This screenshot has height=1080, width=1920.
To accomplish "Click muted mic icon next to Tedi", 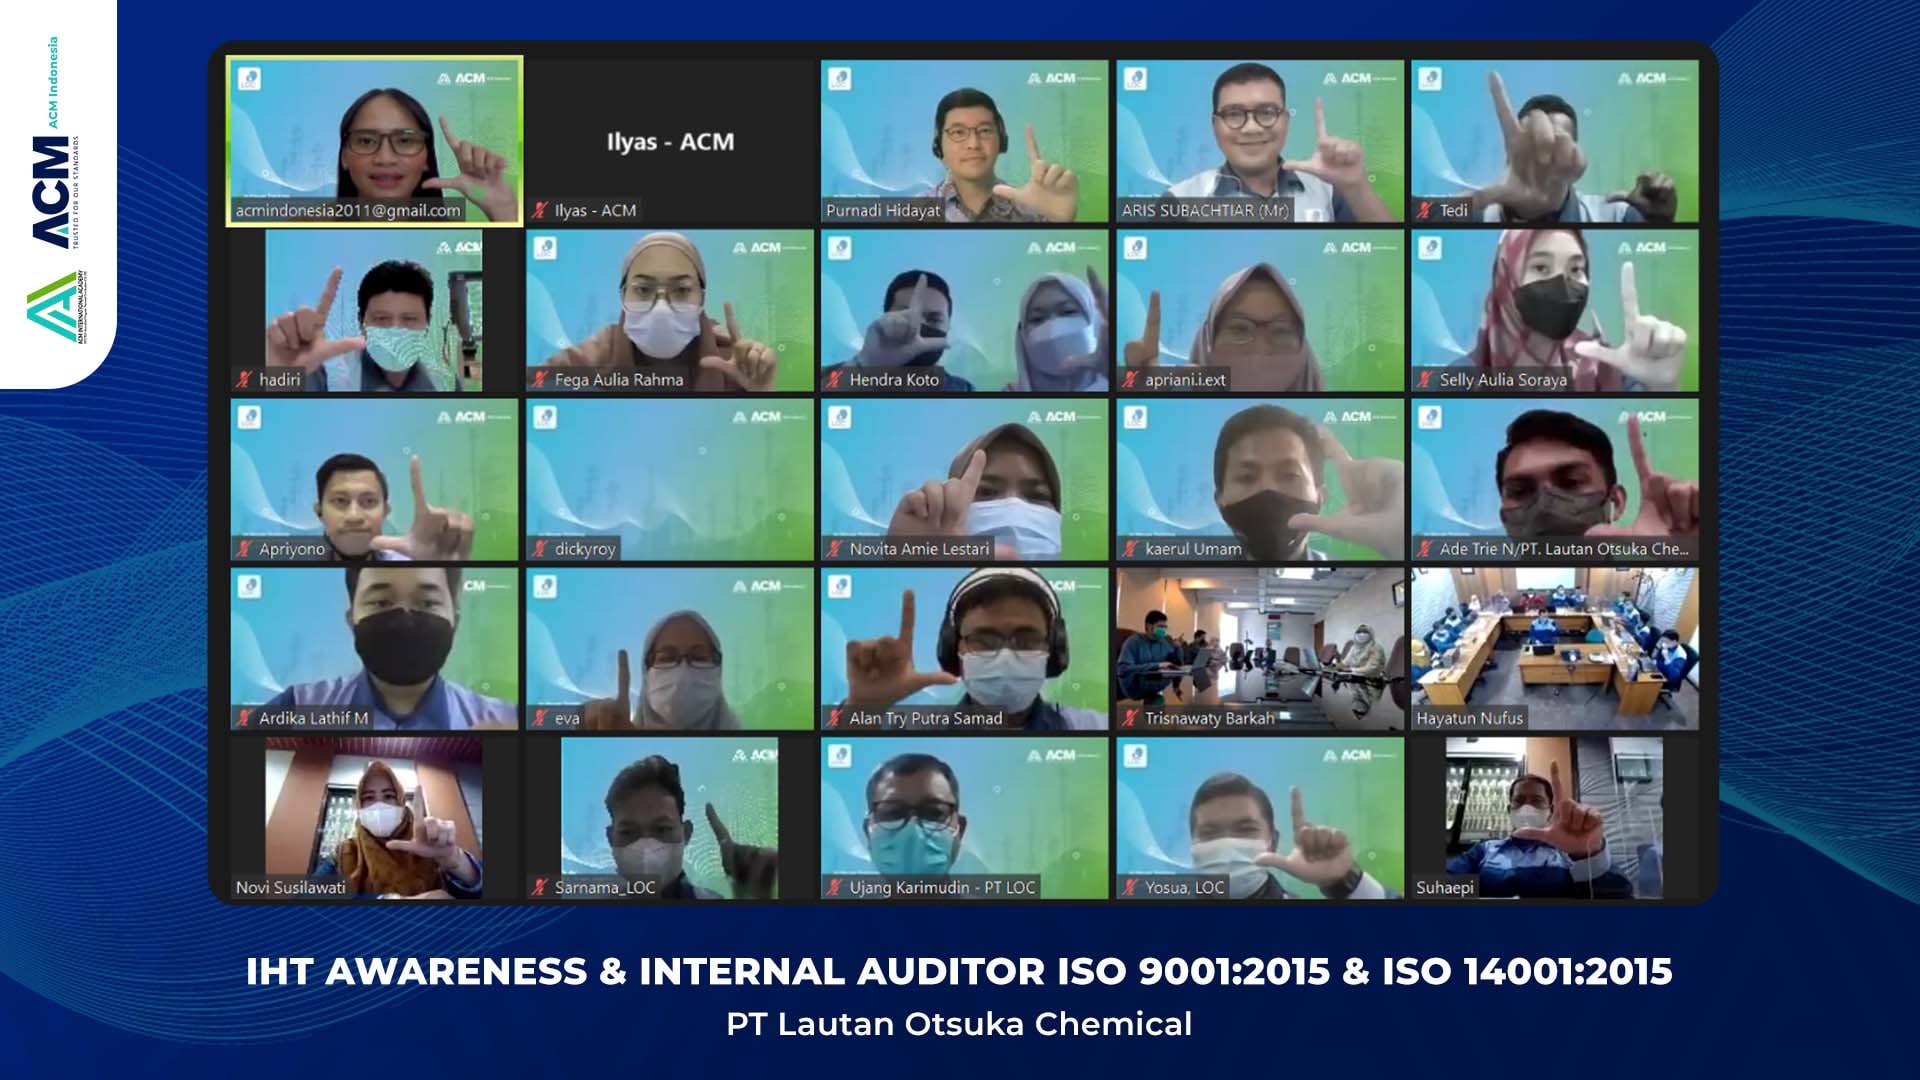I will (x=1425, y=210).
